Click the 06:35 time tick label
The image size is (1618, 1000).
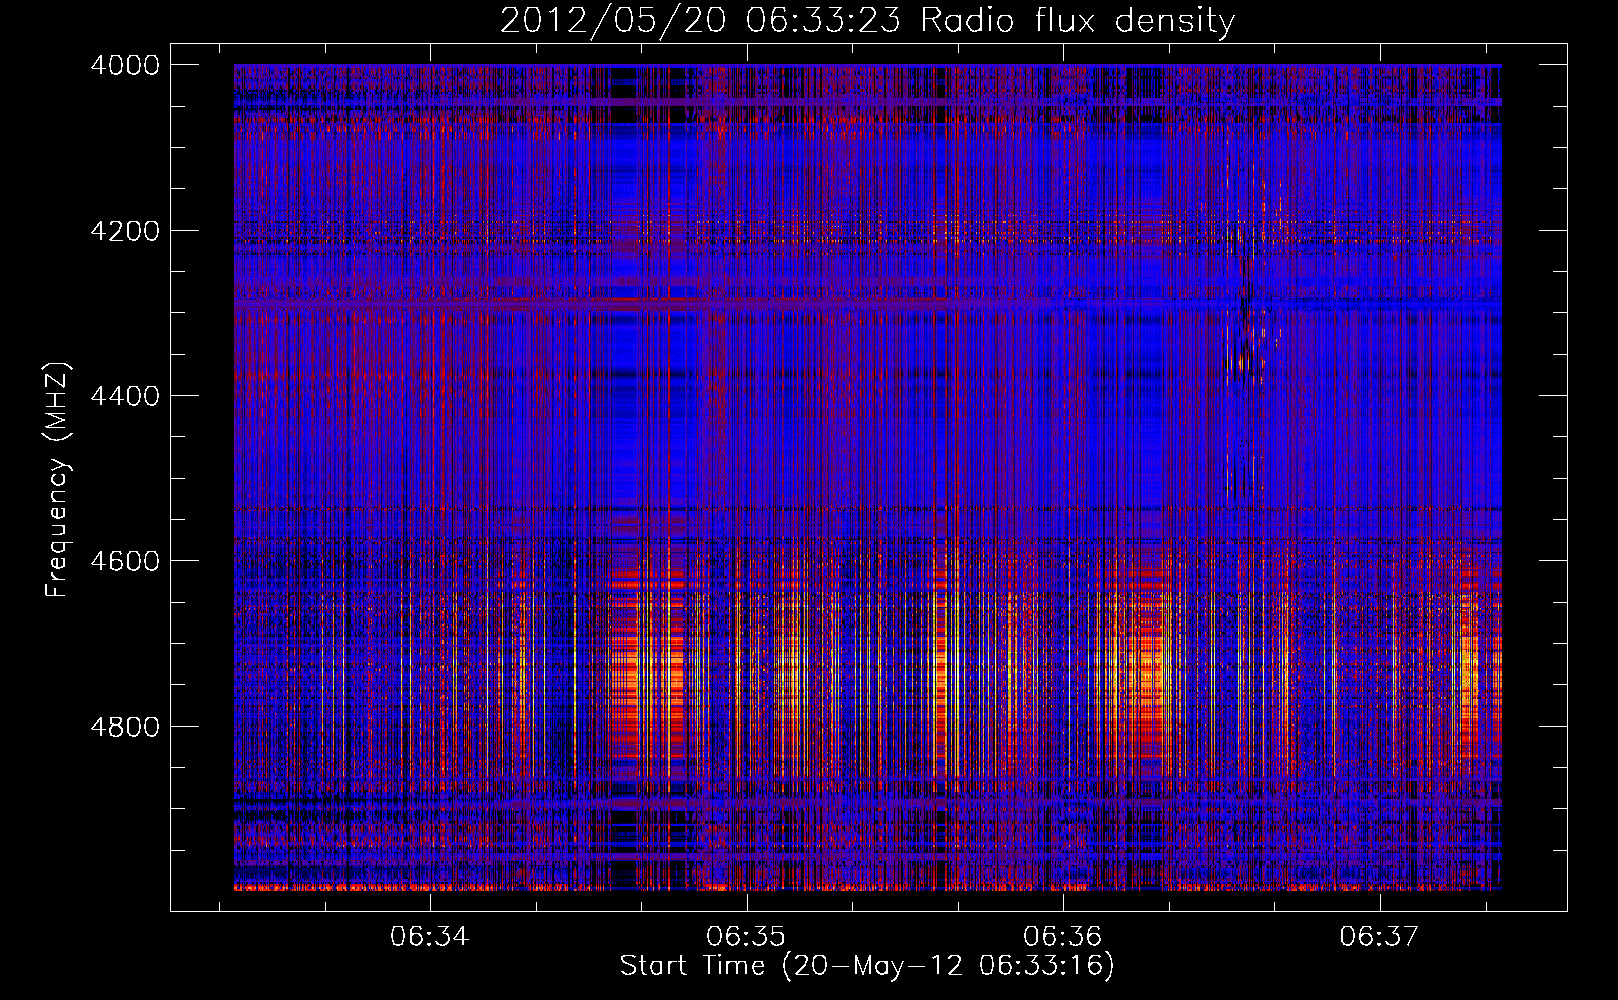pyautogui.click(x=746, y=937)
